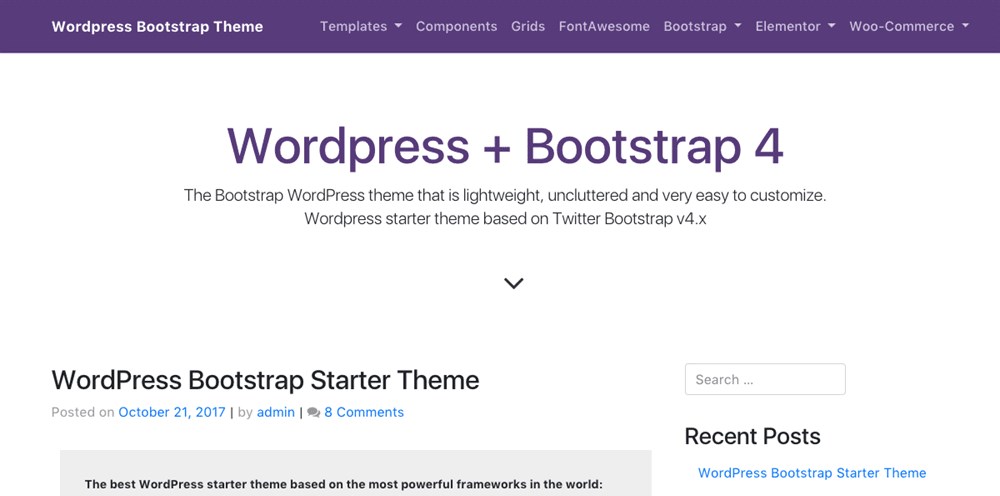
Task: Select FontAwesome in the navbar
Action: [x=604, y=26]
